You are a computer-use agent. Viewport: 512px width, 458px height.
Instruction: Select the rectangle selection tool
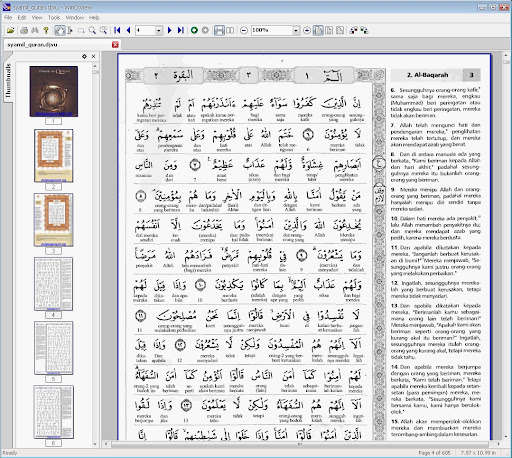[x=81, y=30]
